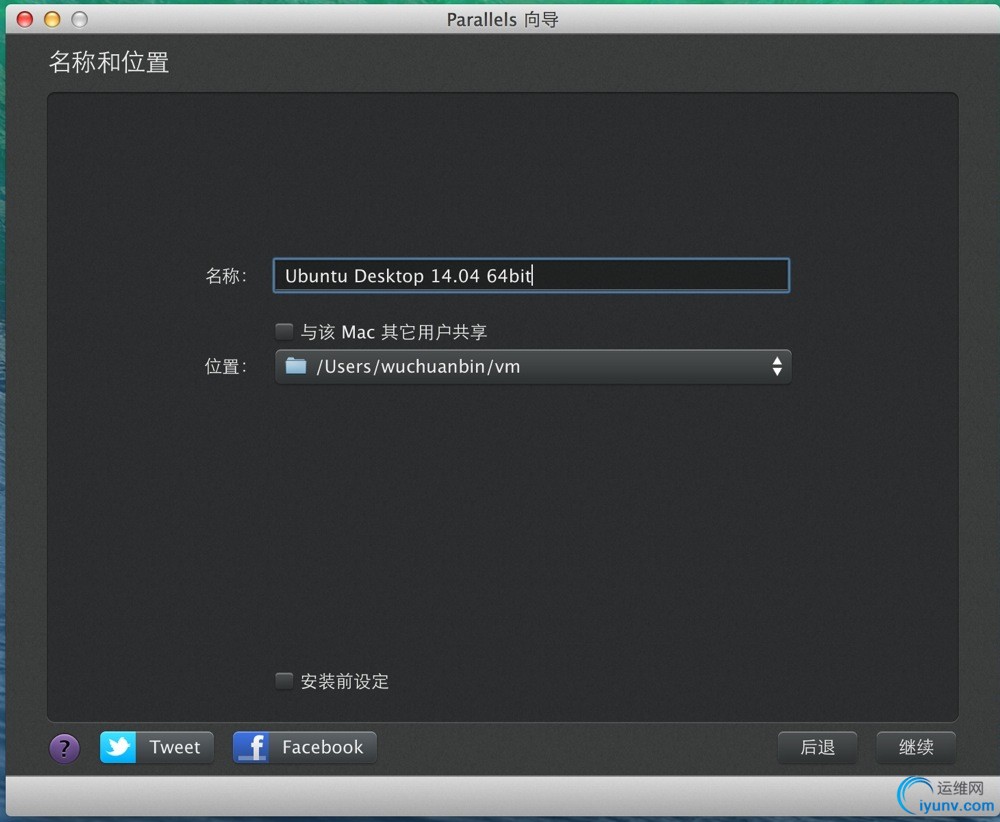The height and width of the screenshot is (822, 1000).
Task: Close the Parallels wizard window
Action: pyautogui.click(x=25, y=19)
